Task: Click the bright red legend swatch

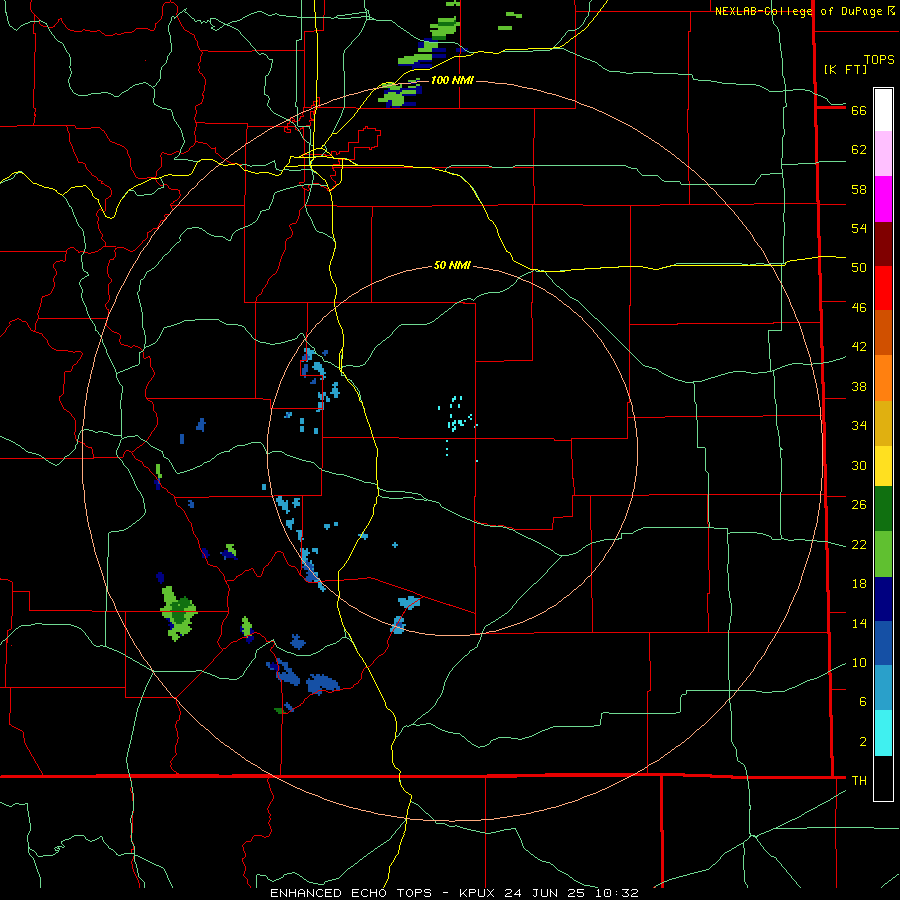Action: (883, 288)
